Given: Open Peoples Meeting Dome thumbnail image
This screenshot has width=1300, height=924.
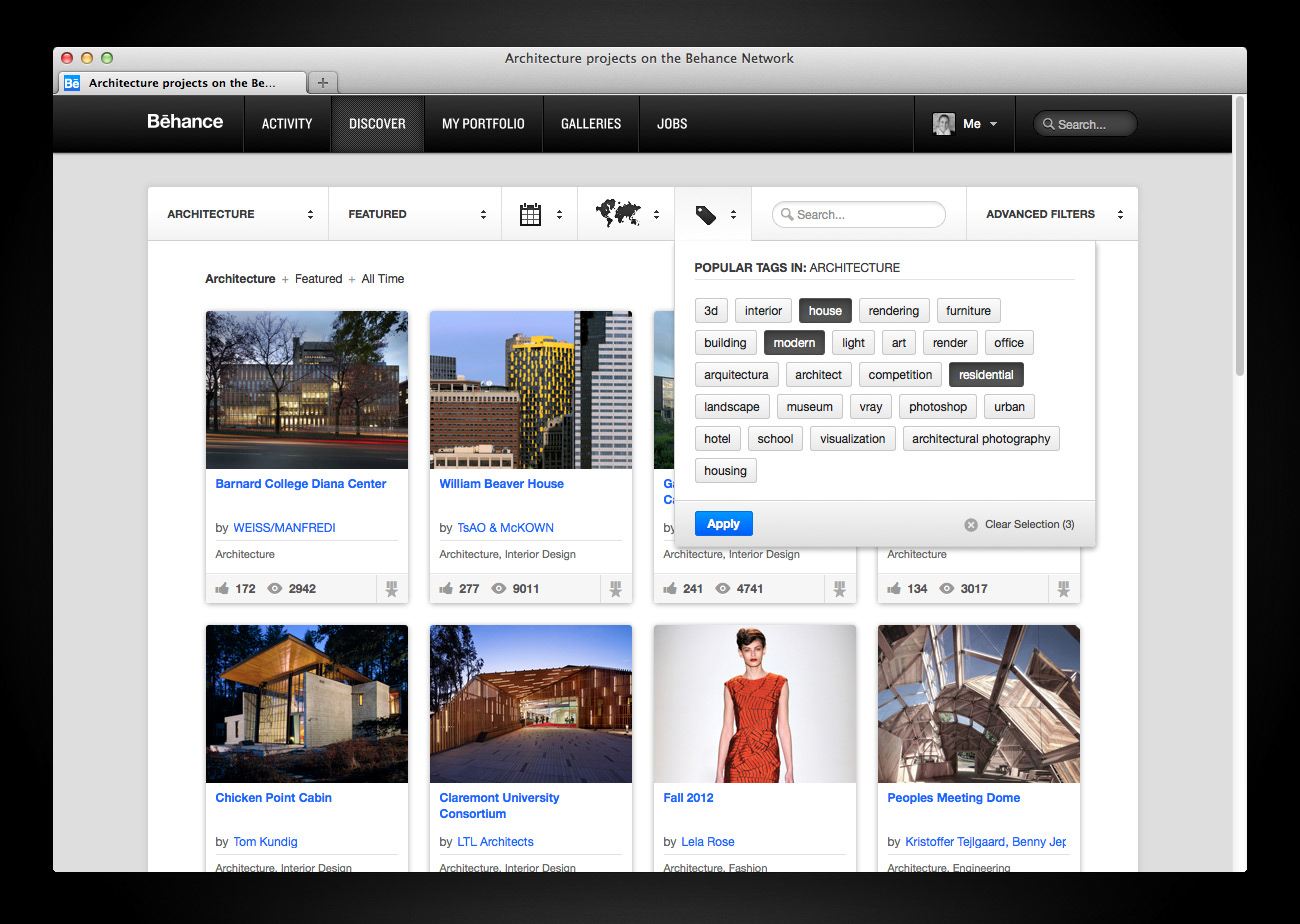Looking at the screenshot, I should coord(979,704).
